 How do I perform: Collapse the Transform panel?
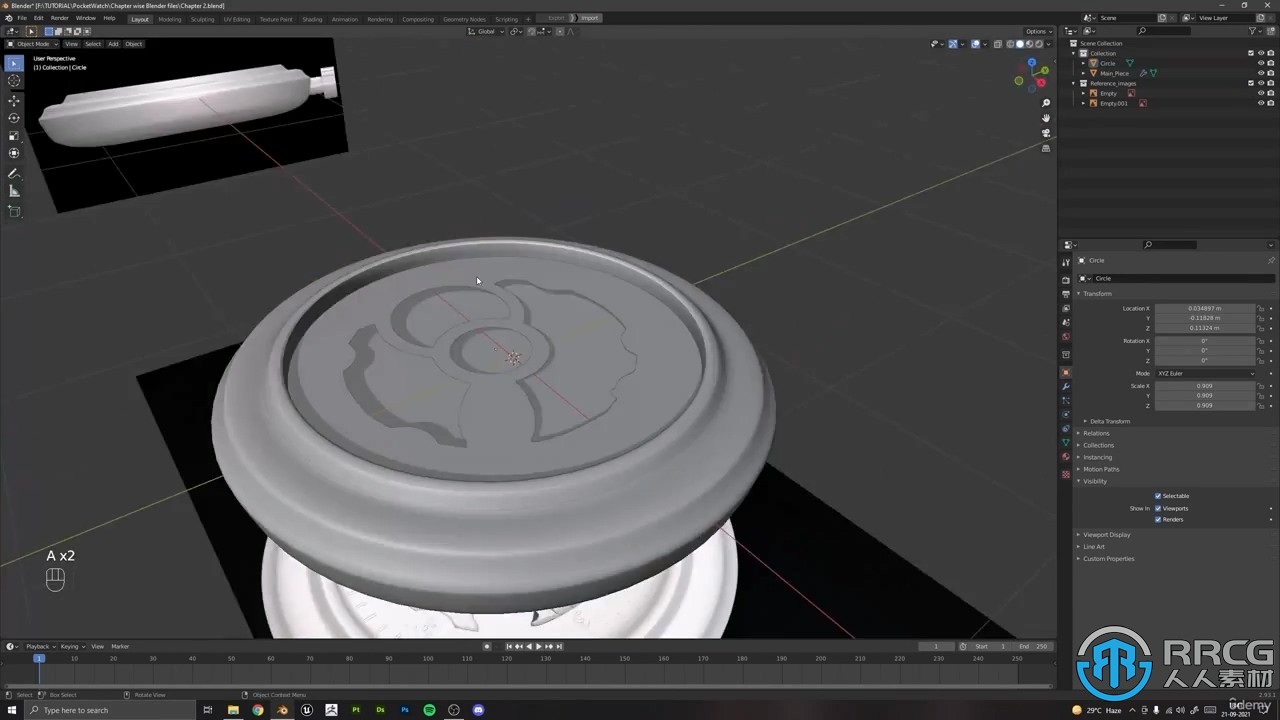(x=1097, y=293)
